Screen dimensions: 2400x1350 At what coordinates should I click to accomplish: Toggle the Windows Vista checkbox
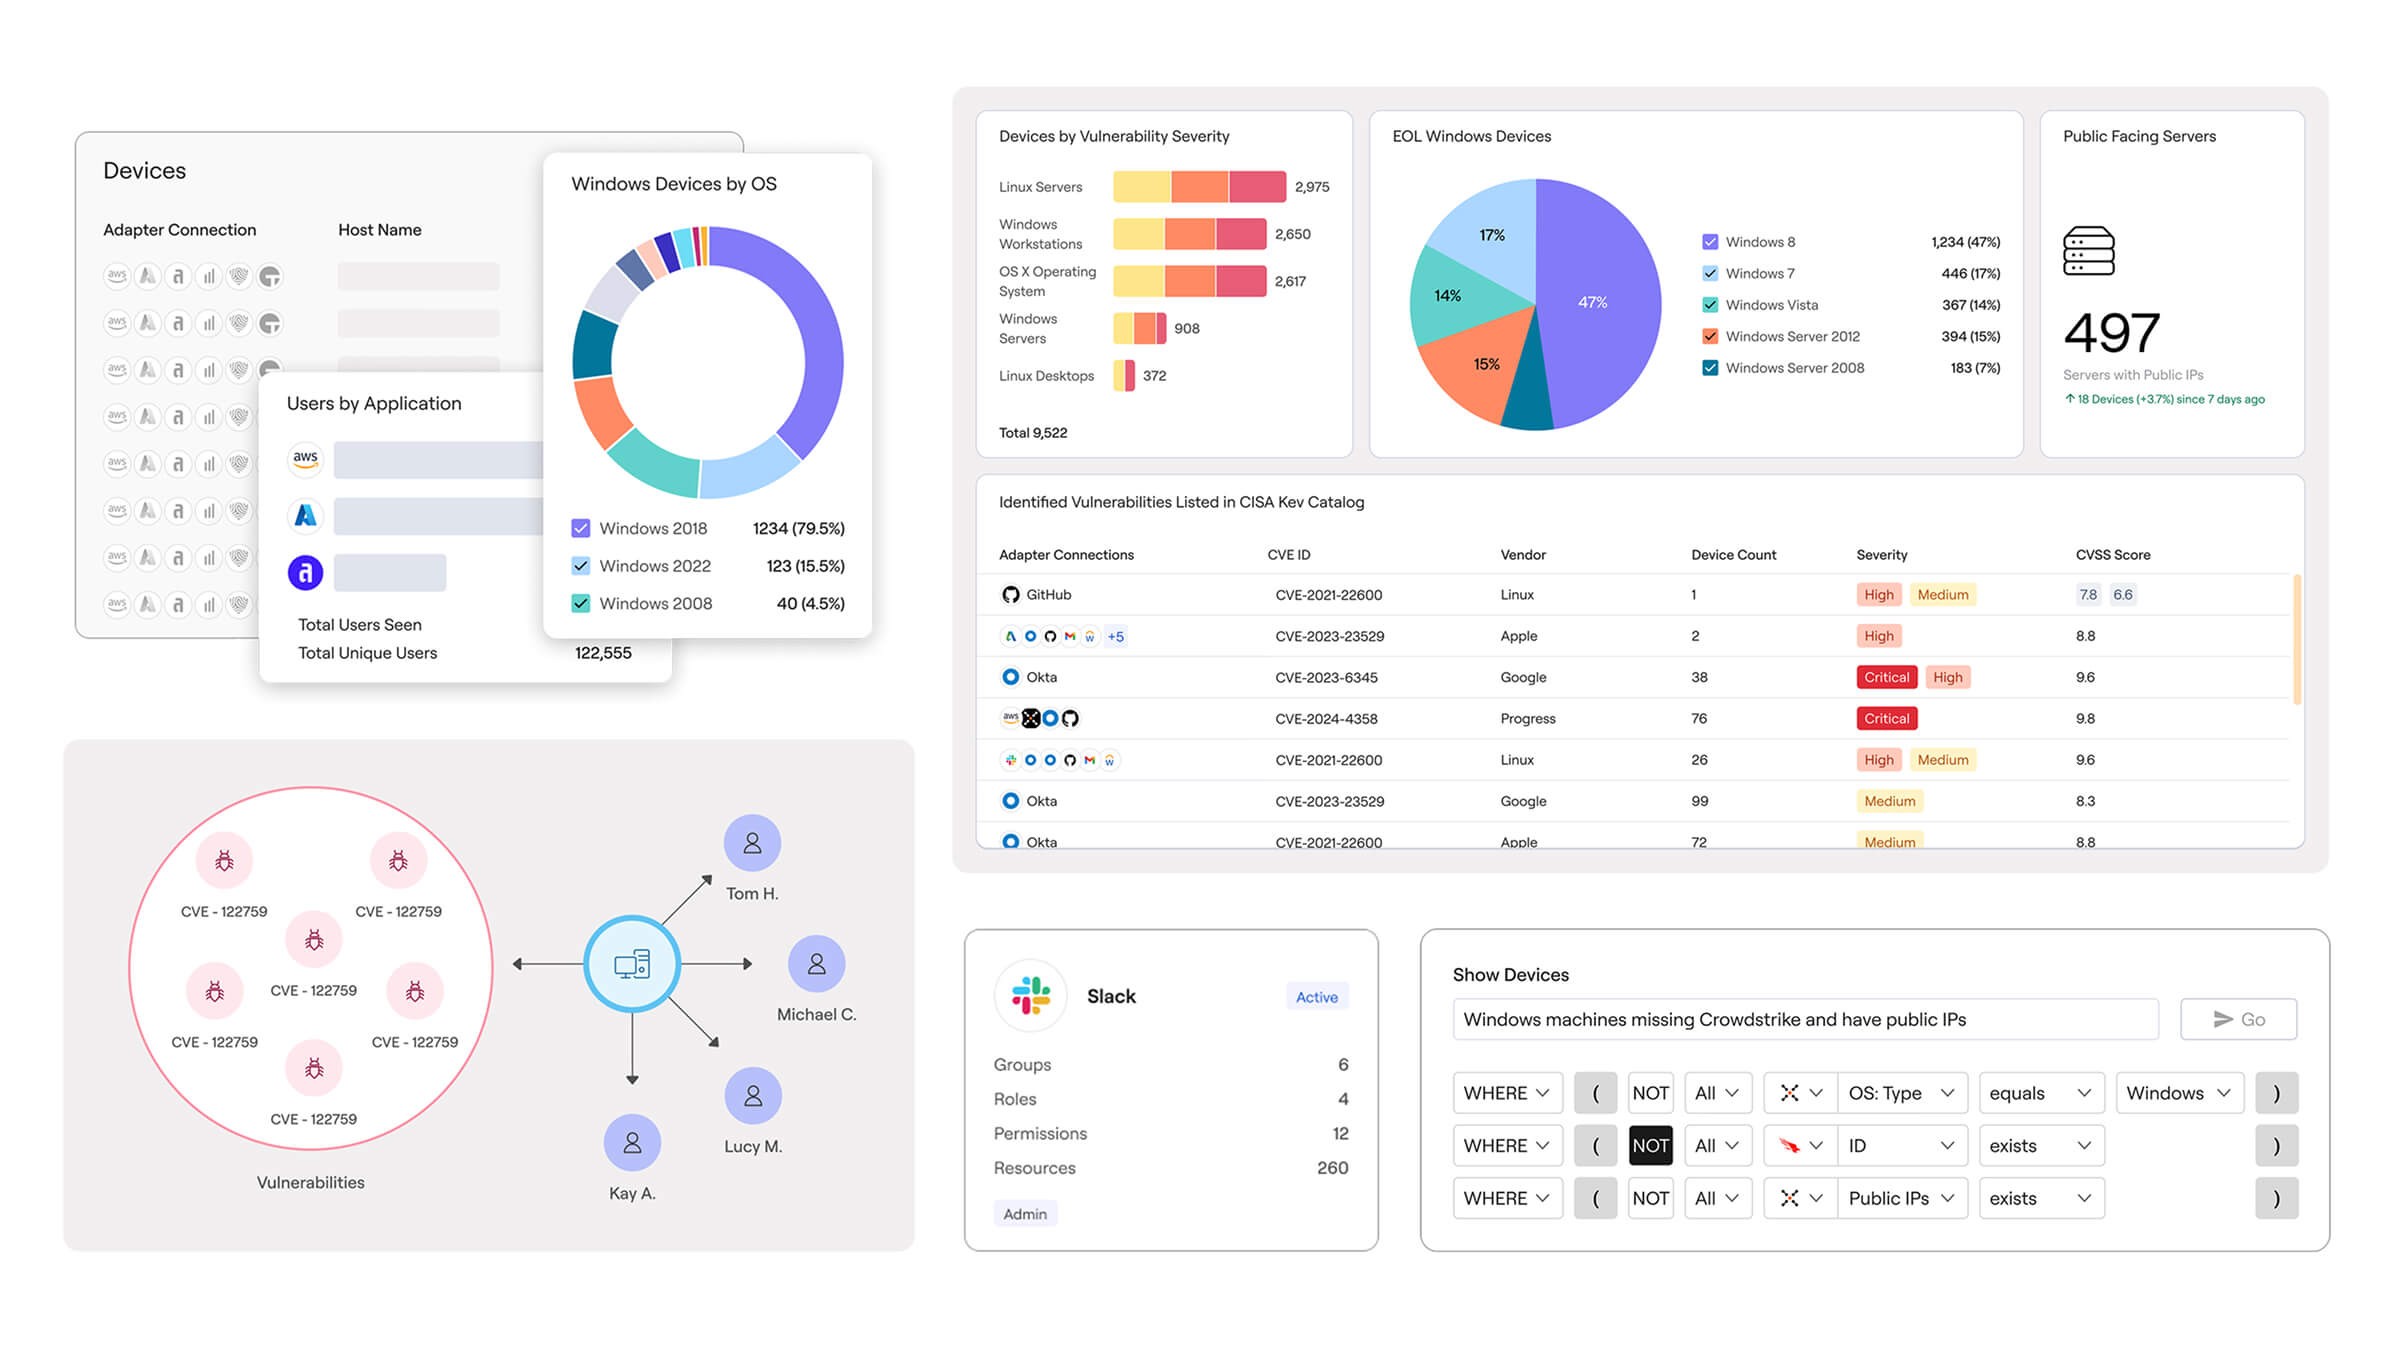pyautogui.click(x=1710, y=305)
